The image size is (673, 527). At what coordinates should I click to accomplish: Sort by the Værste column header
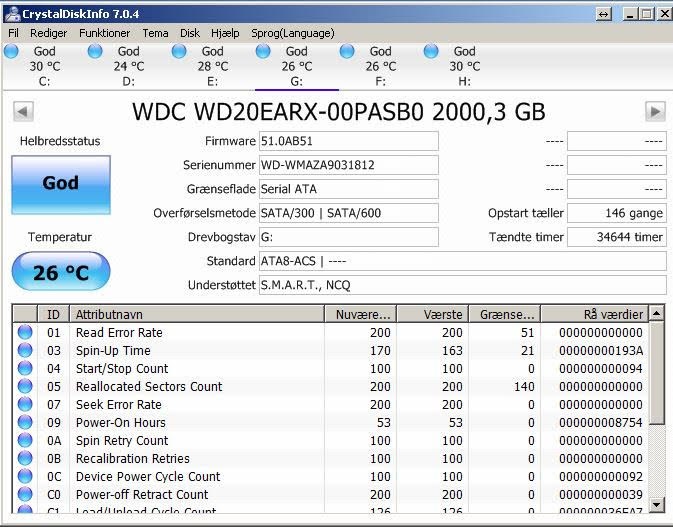433,314
